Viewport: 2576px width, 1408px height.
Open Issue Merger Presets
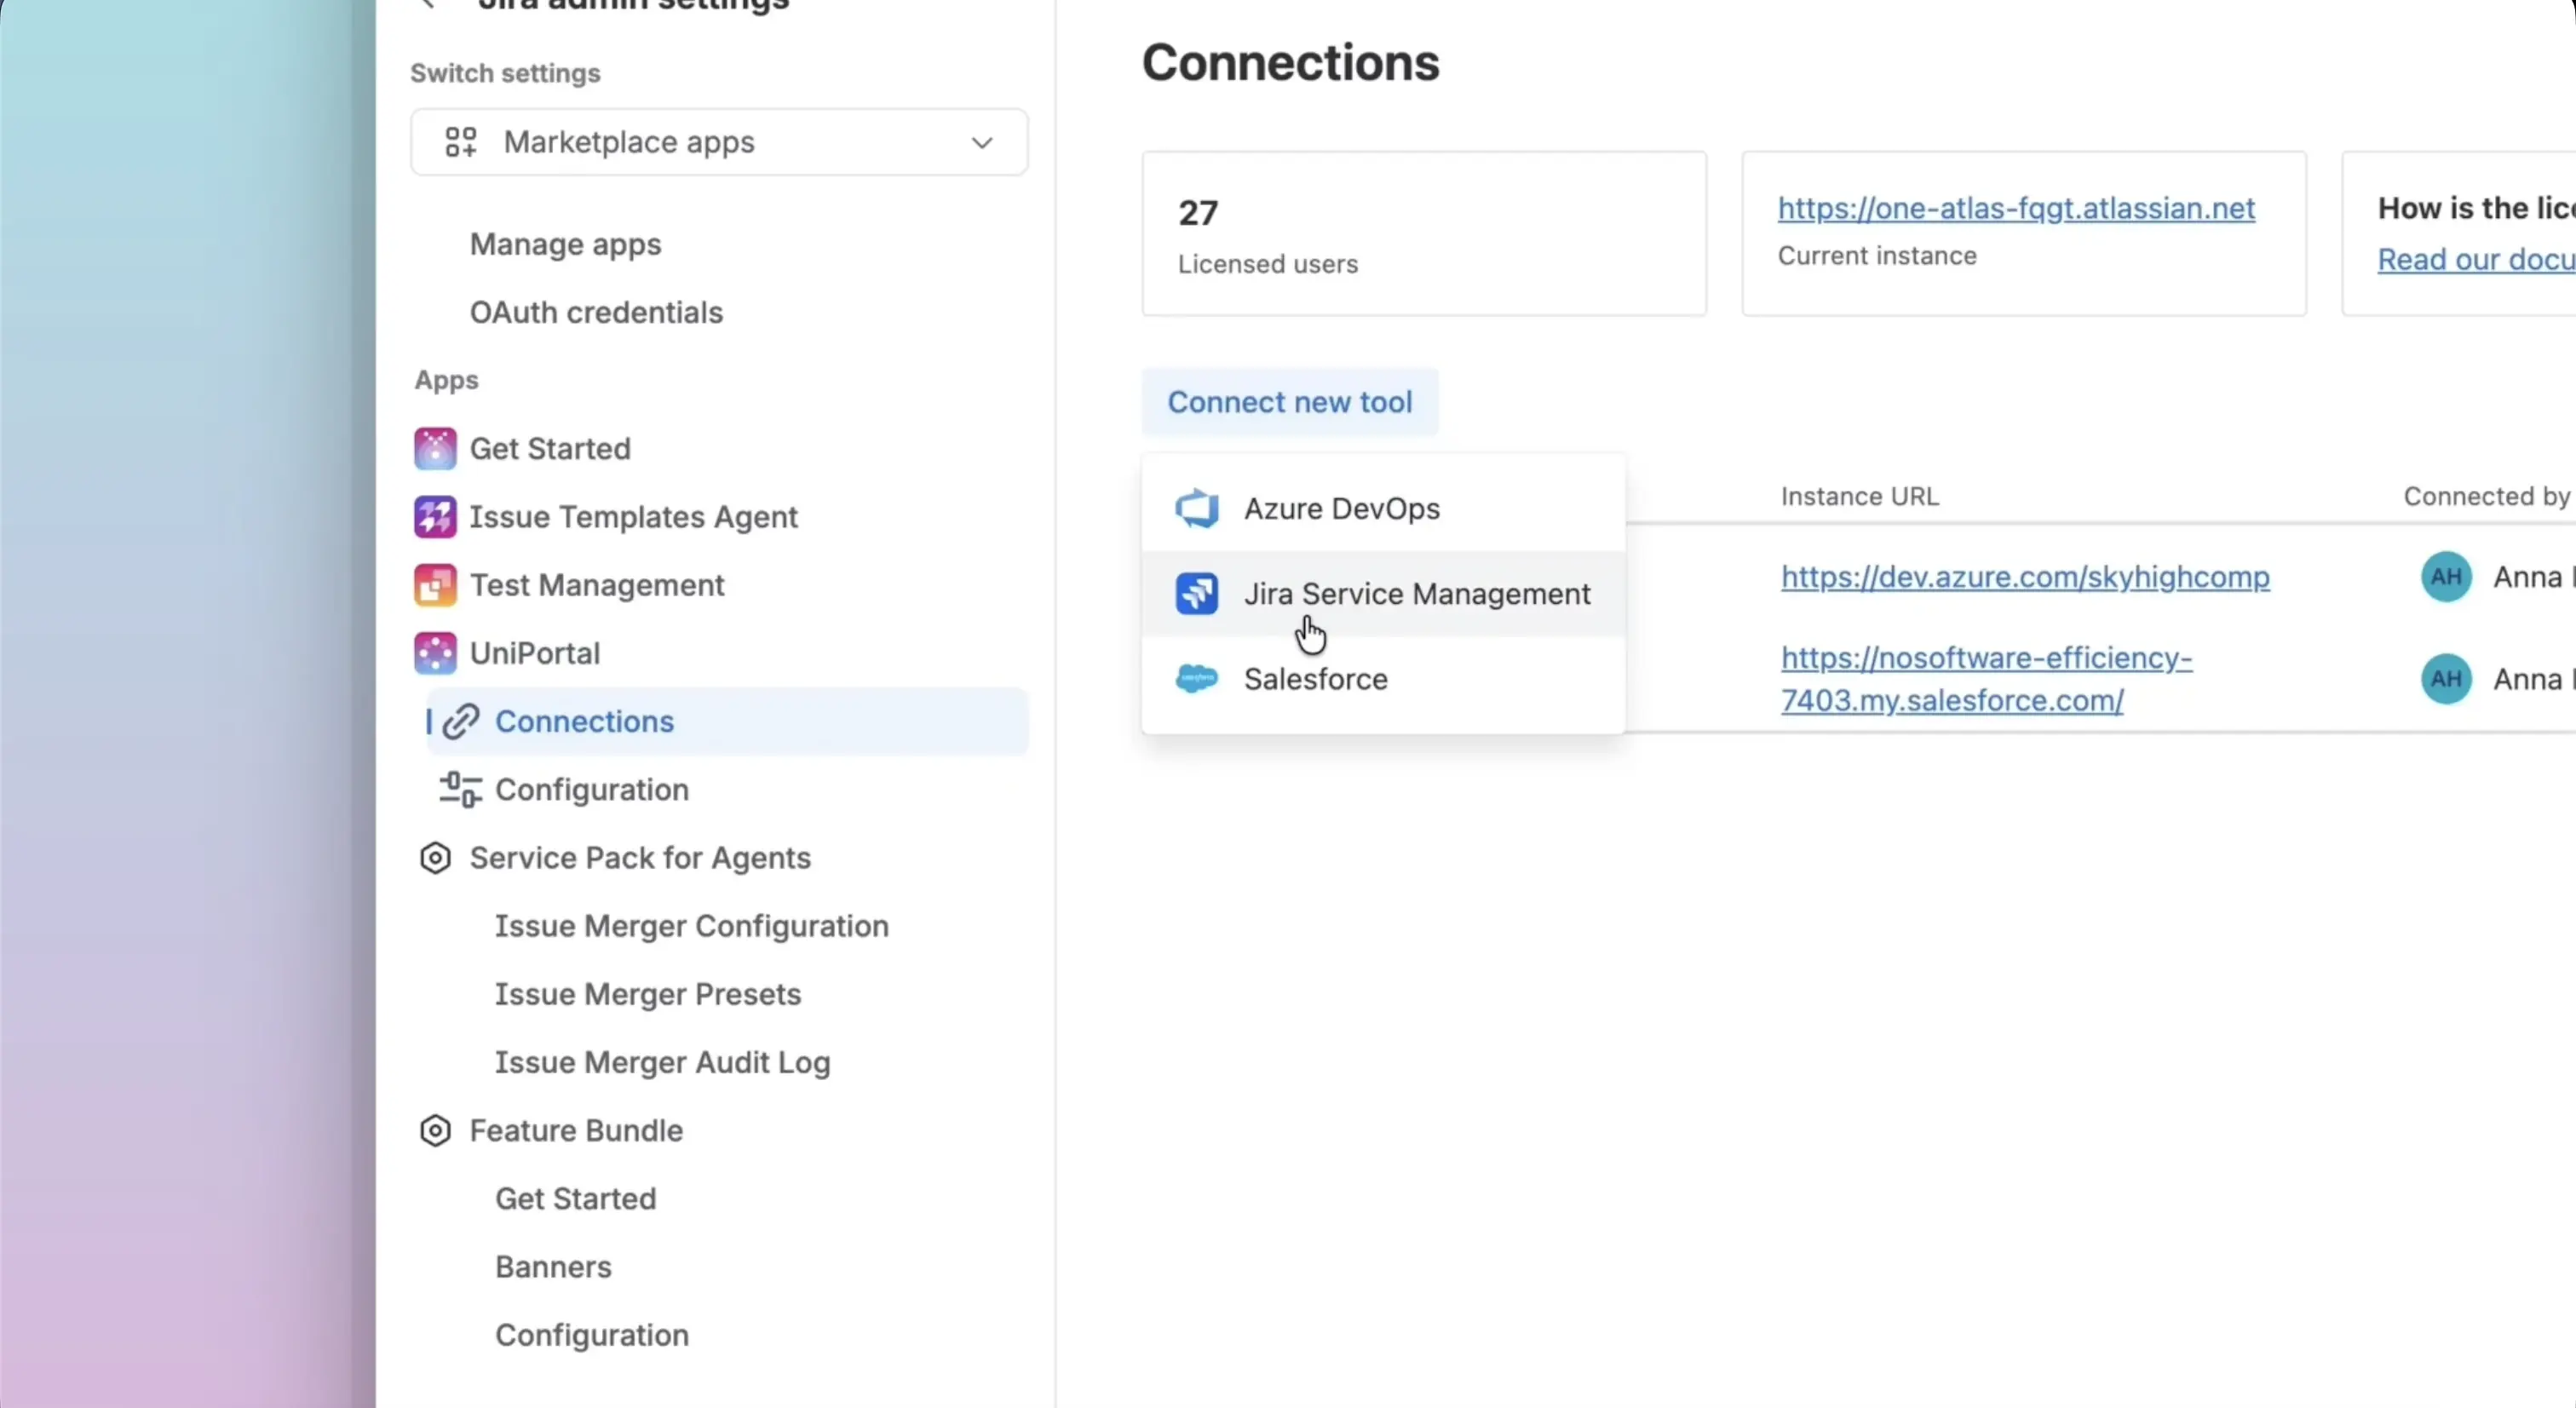tap(648, 994)
